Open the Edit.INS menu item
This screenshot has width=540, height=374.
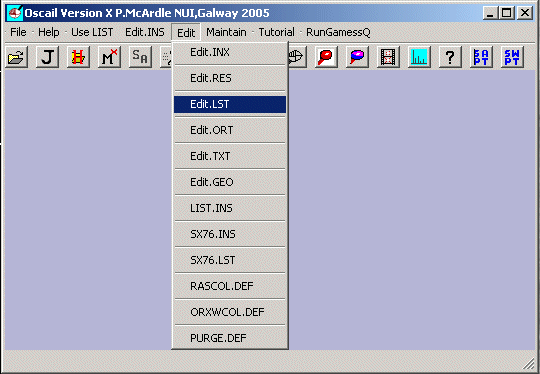tap(145, 32)
